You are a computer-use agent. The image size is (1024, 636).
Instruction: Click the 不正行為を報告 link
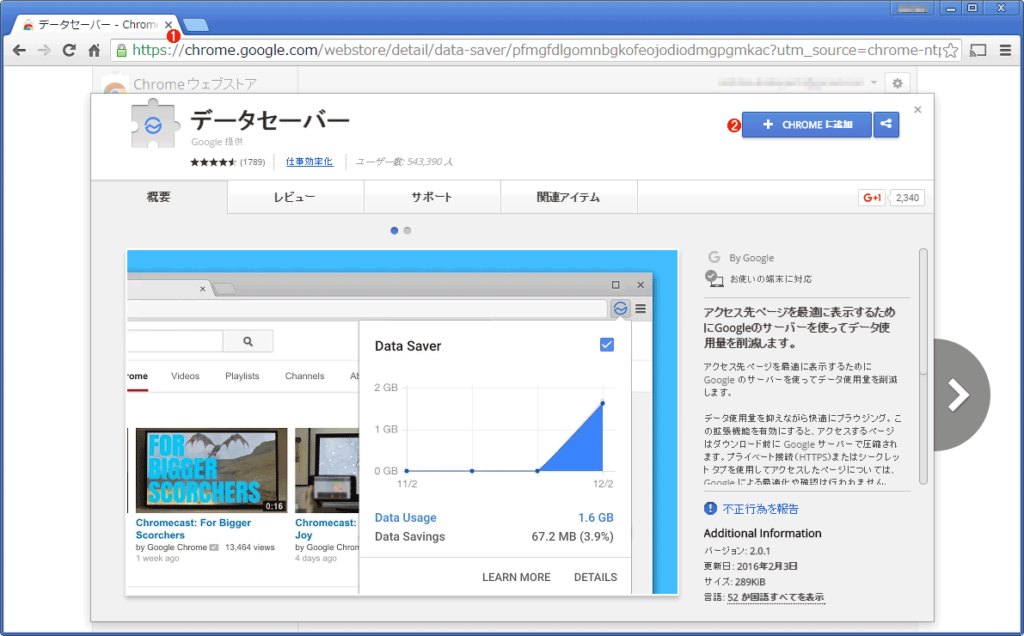click(761, 509)
